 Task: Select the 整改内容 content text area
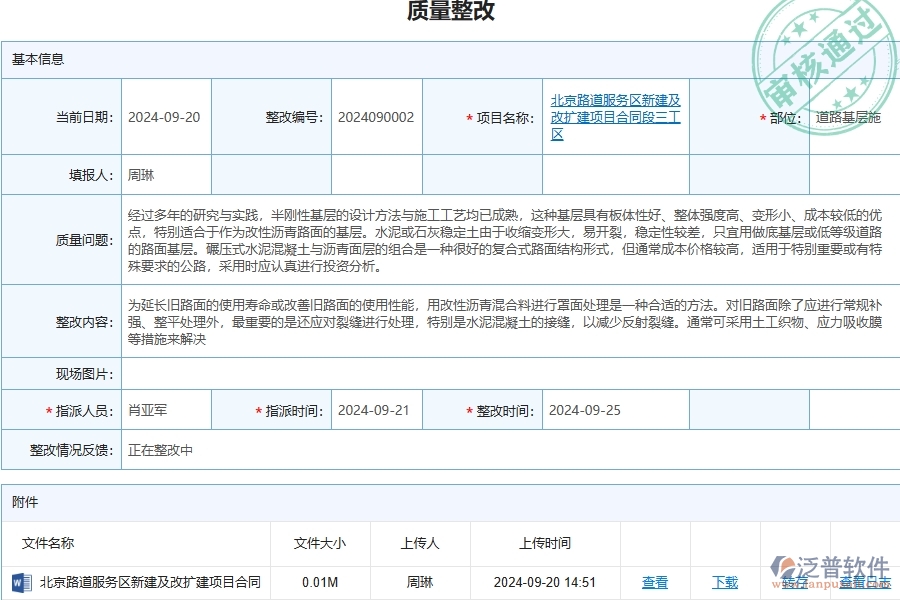point(500,320)
